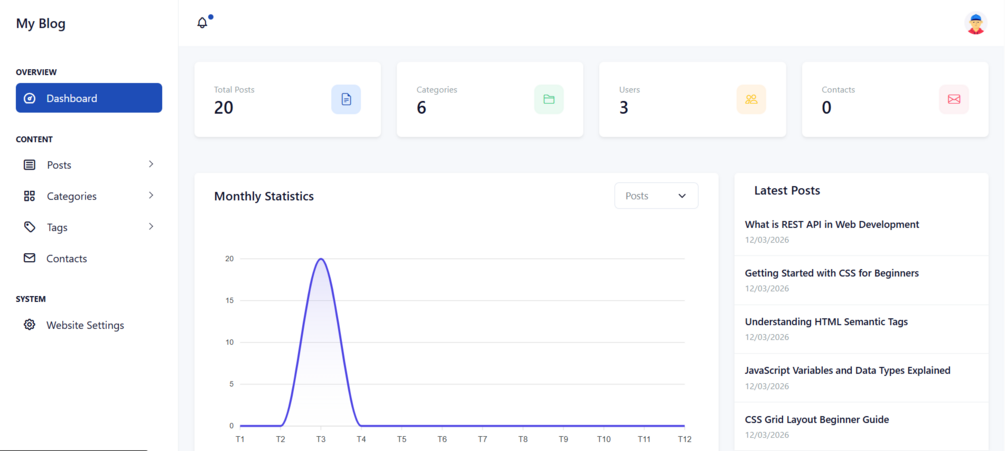The height and width of the screenshot is (451, 1005).
Task: Click the notification bell icon
Action: tap(202, 23)
